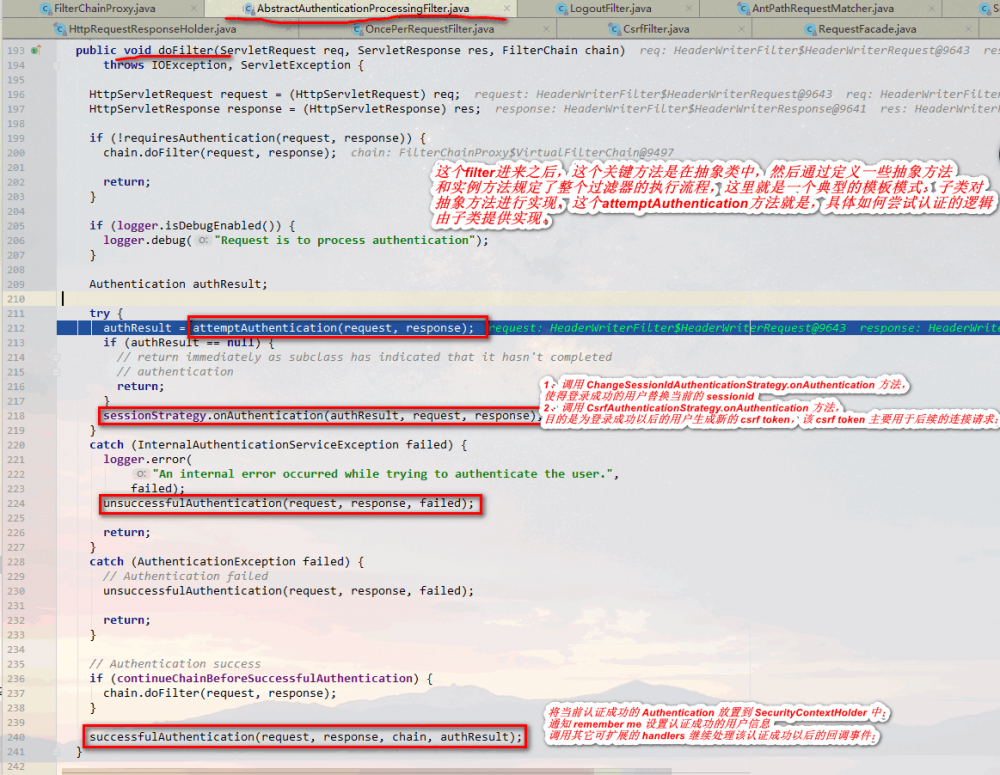1000x775 pixels.
Task: Click attemptAuthentication call on highlighted line 212
Action: (x=334, y=328)
